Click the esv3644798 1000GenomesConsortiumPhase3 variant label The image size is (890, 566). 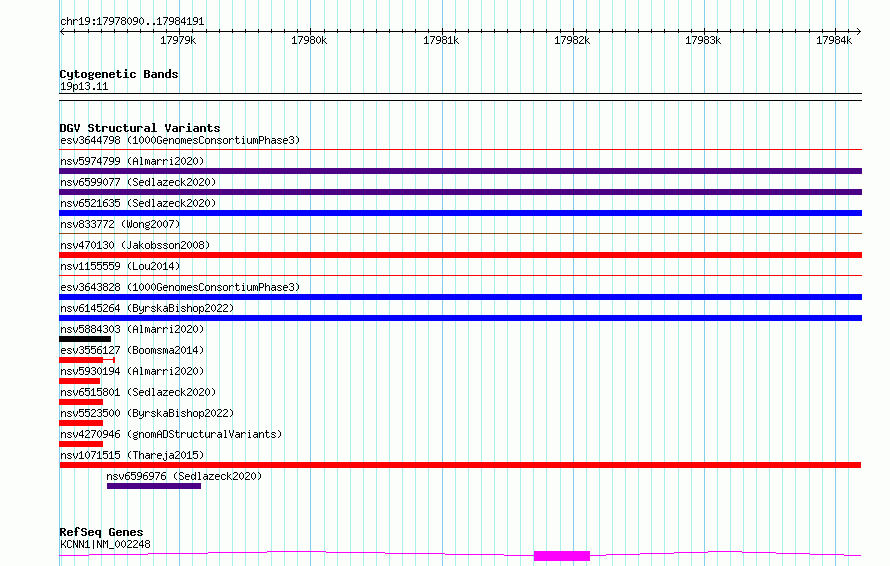[x=180, y=140]
